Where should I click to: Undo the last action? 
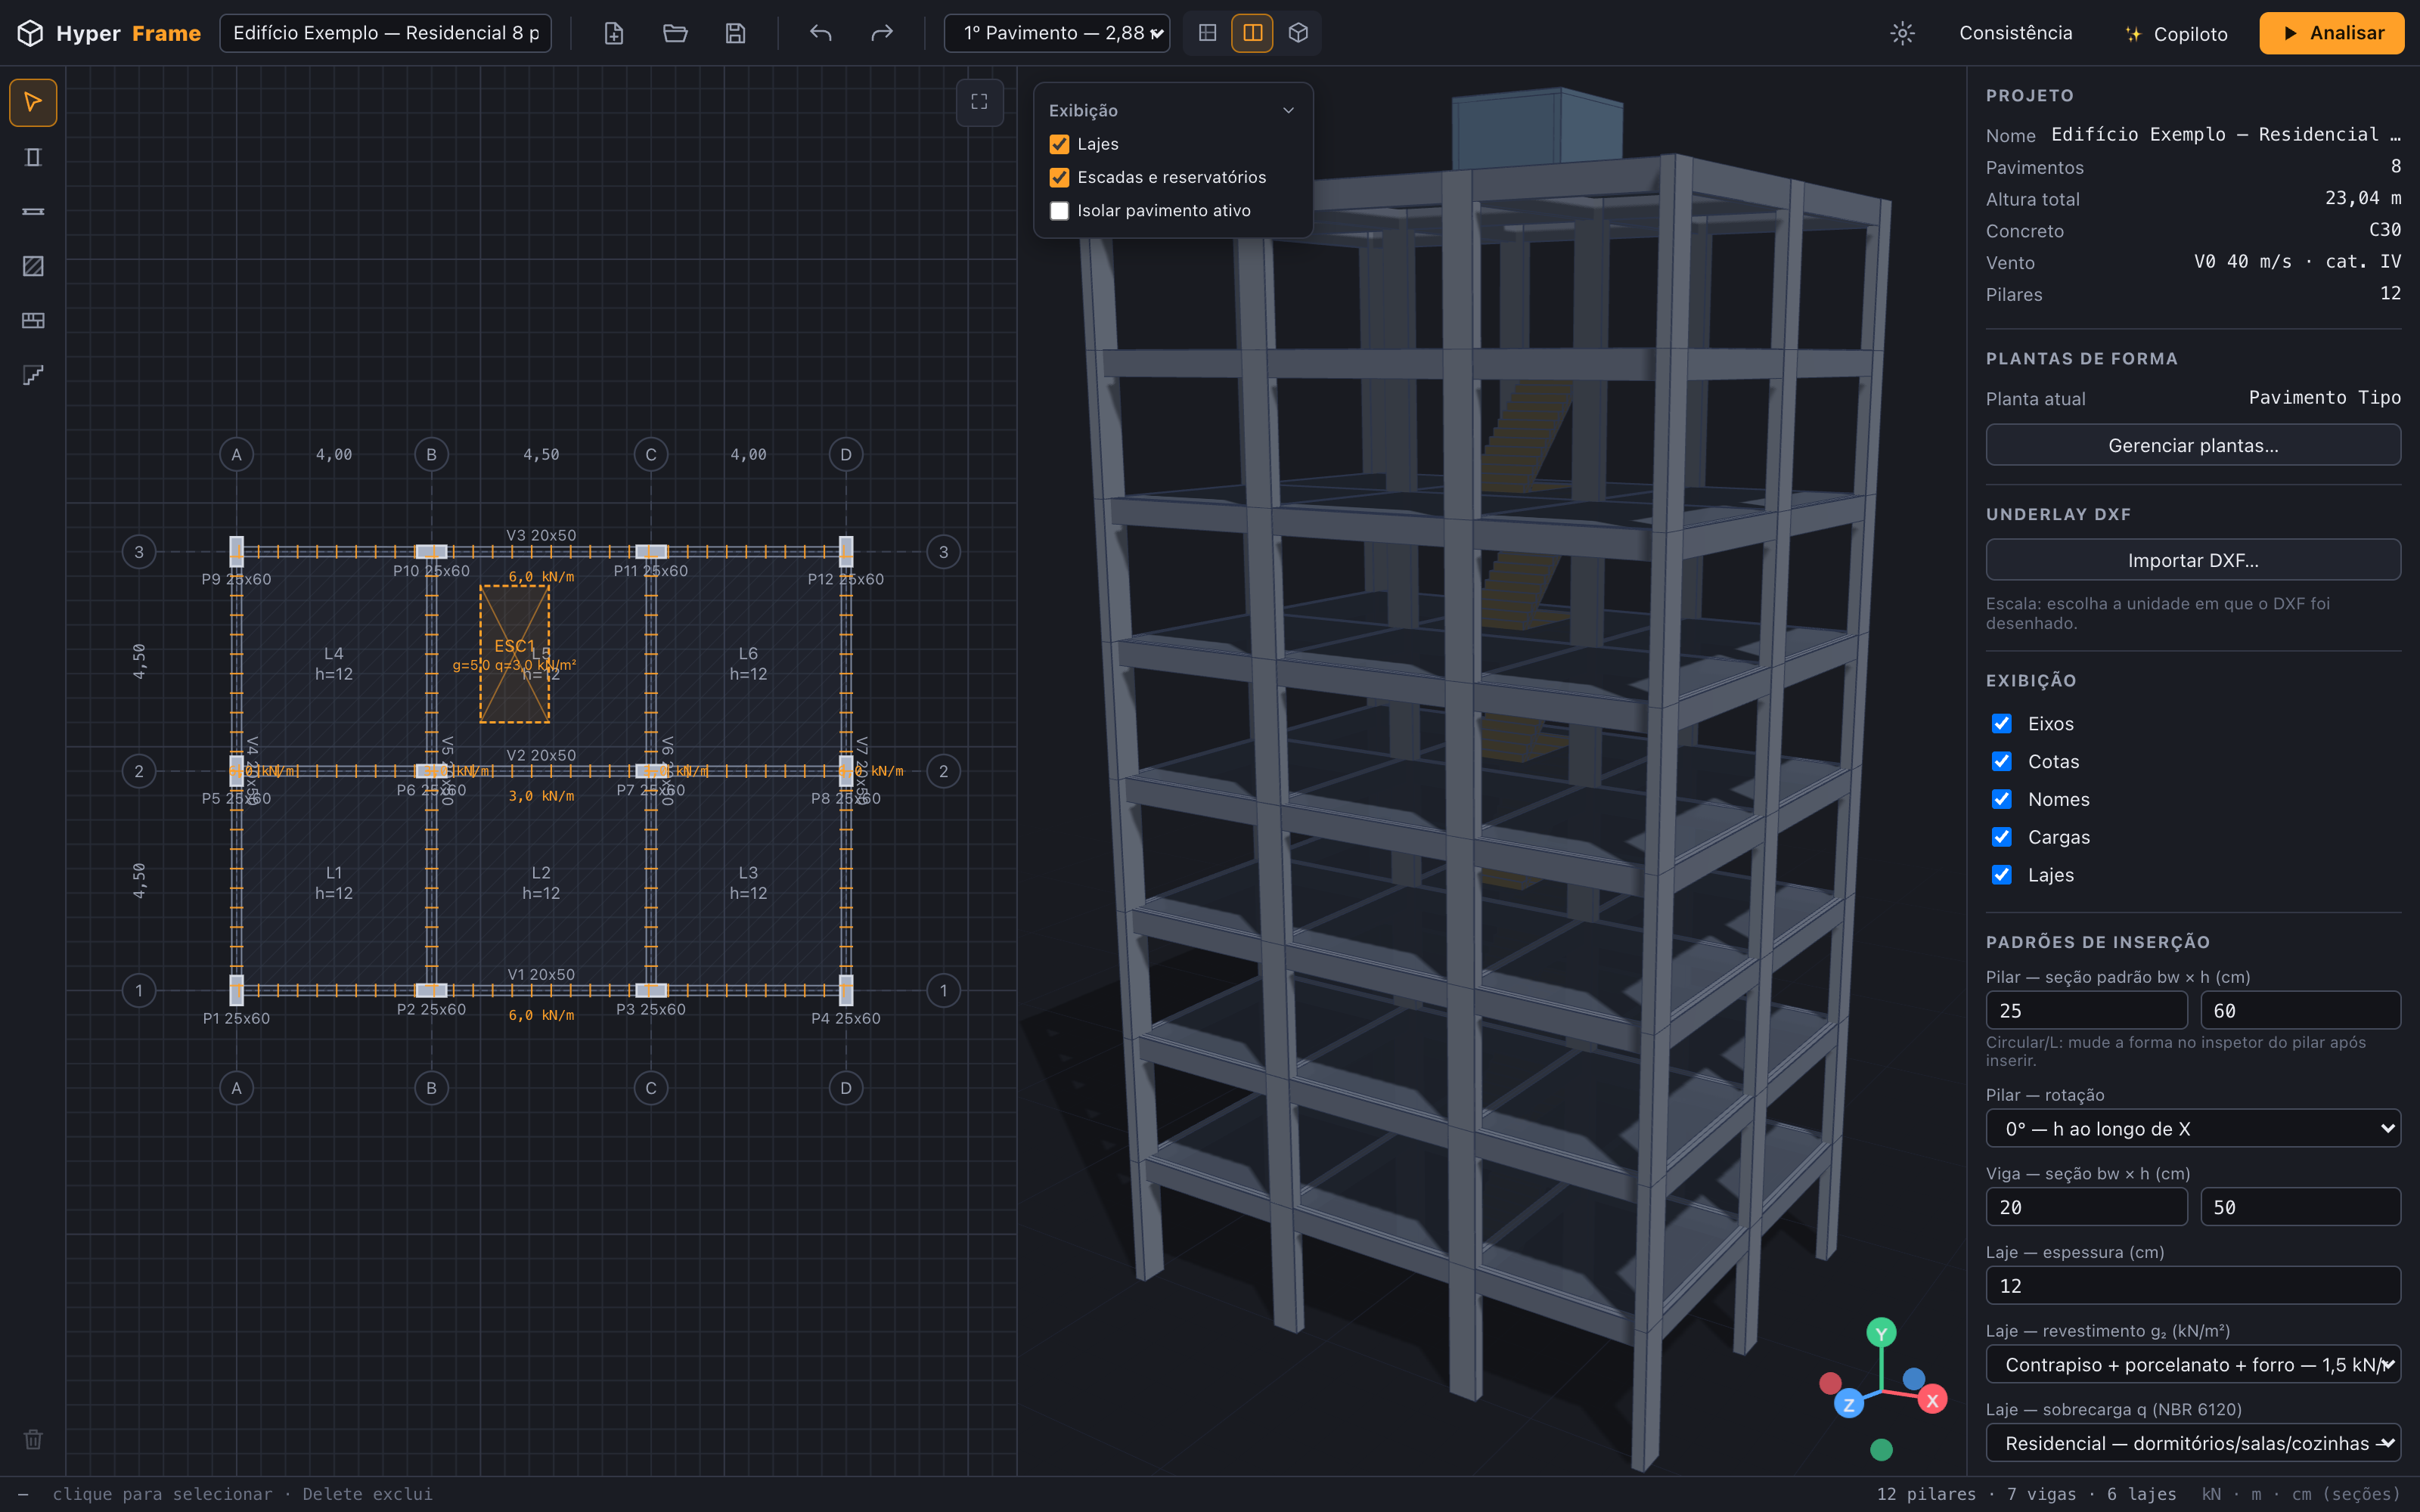pyautogui.click(x=821, y=33)
